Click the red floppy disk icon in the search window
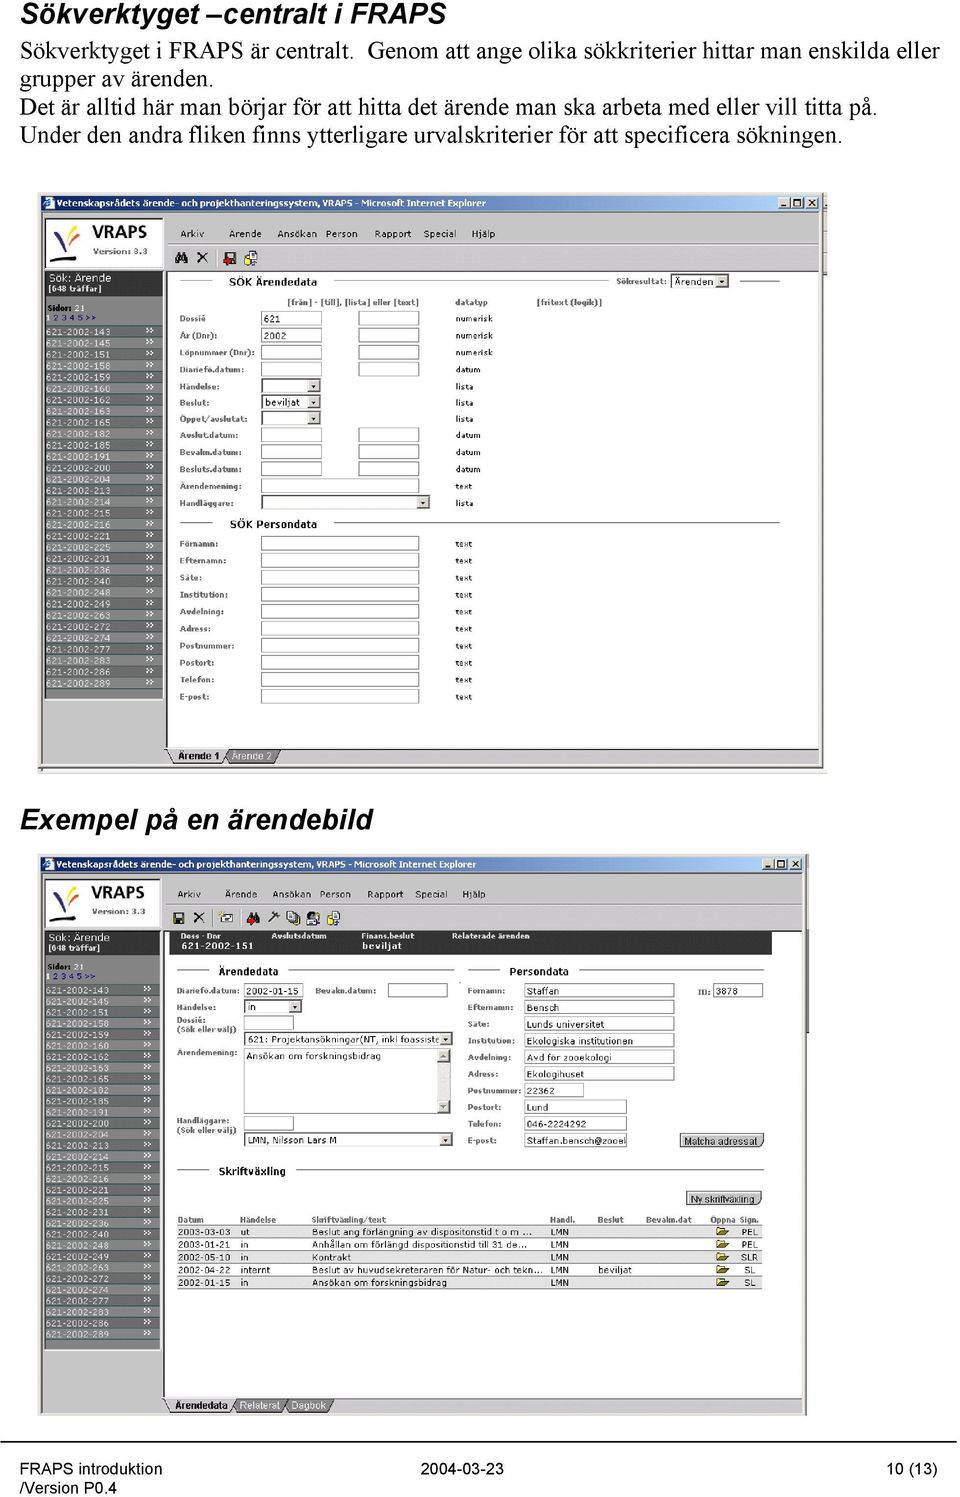Viewport: 960px width, 1497px height. coord(229,258)
